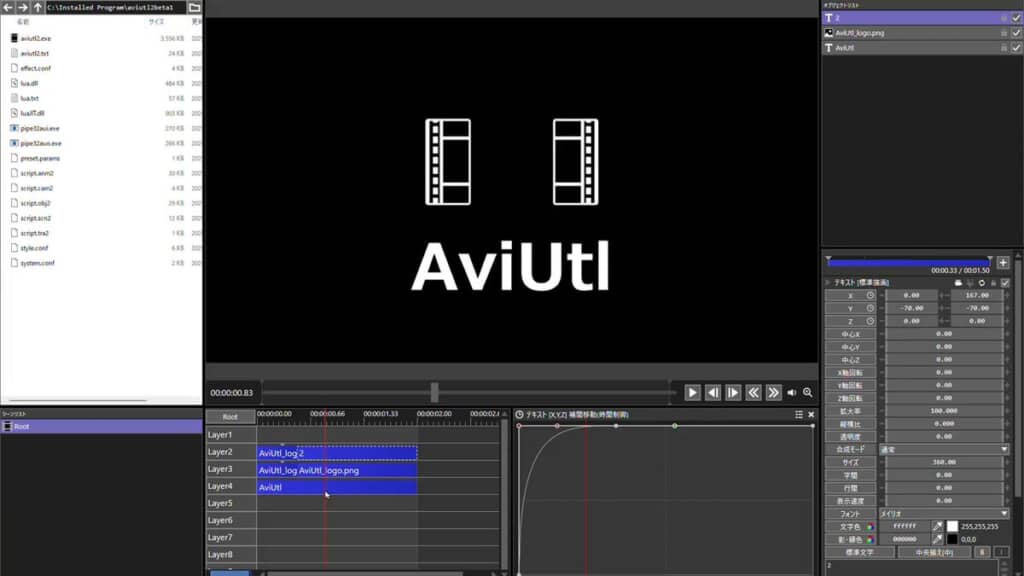Viewport: 1024px width, 576px height.
Task: Click the magnifier zoom icon
Action: click(808, 392)
